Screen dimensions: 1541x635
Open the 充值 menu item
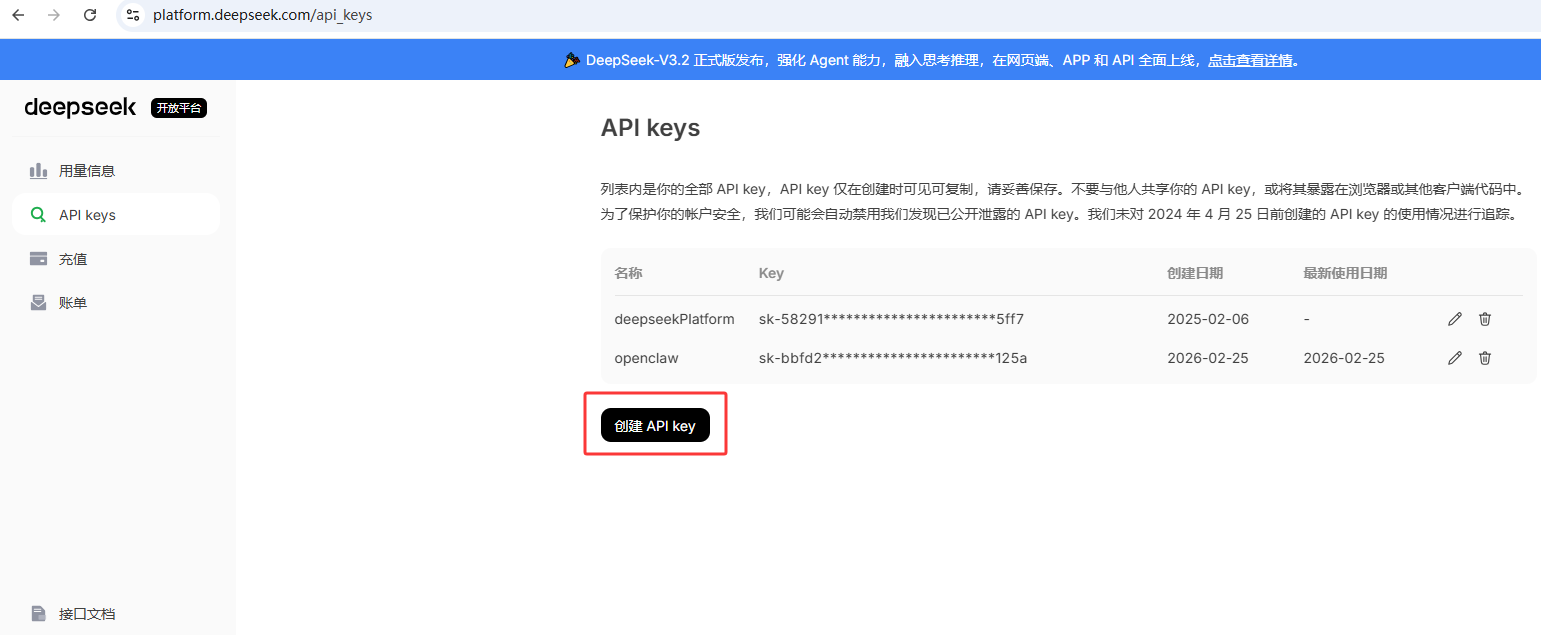(x=116, y=259)
